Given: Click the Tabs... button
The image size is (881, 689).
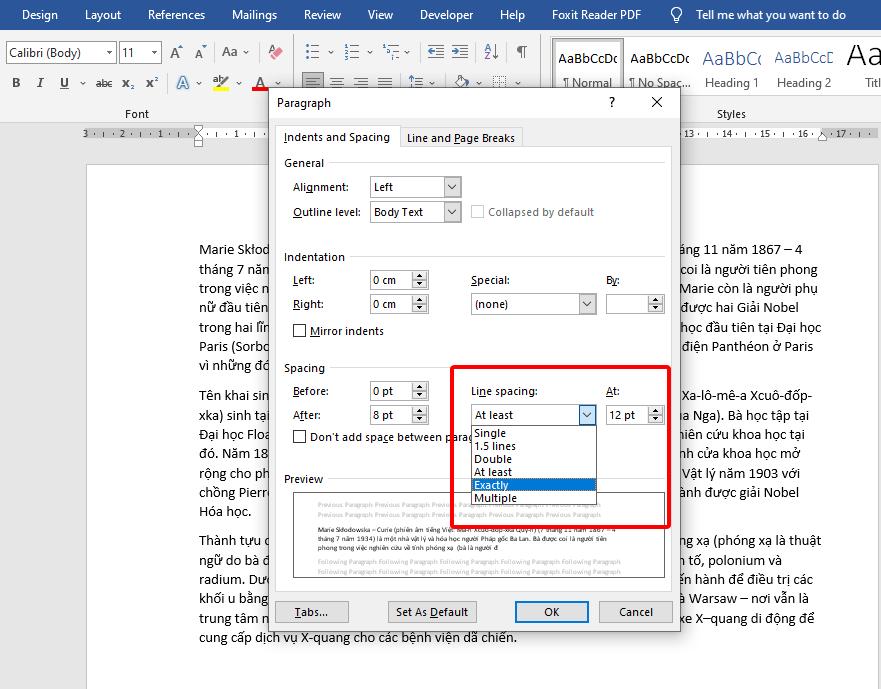Looking at the screenshot, I should click(313, 611).
